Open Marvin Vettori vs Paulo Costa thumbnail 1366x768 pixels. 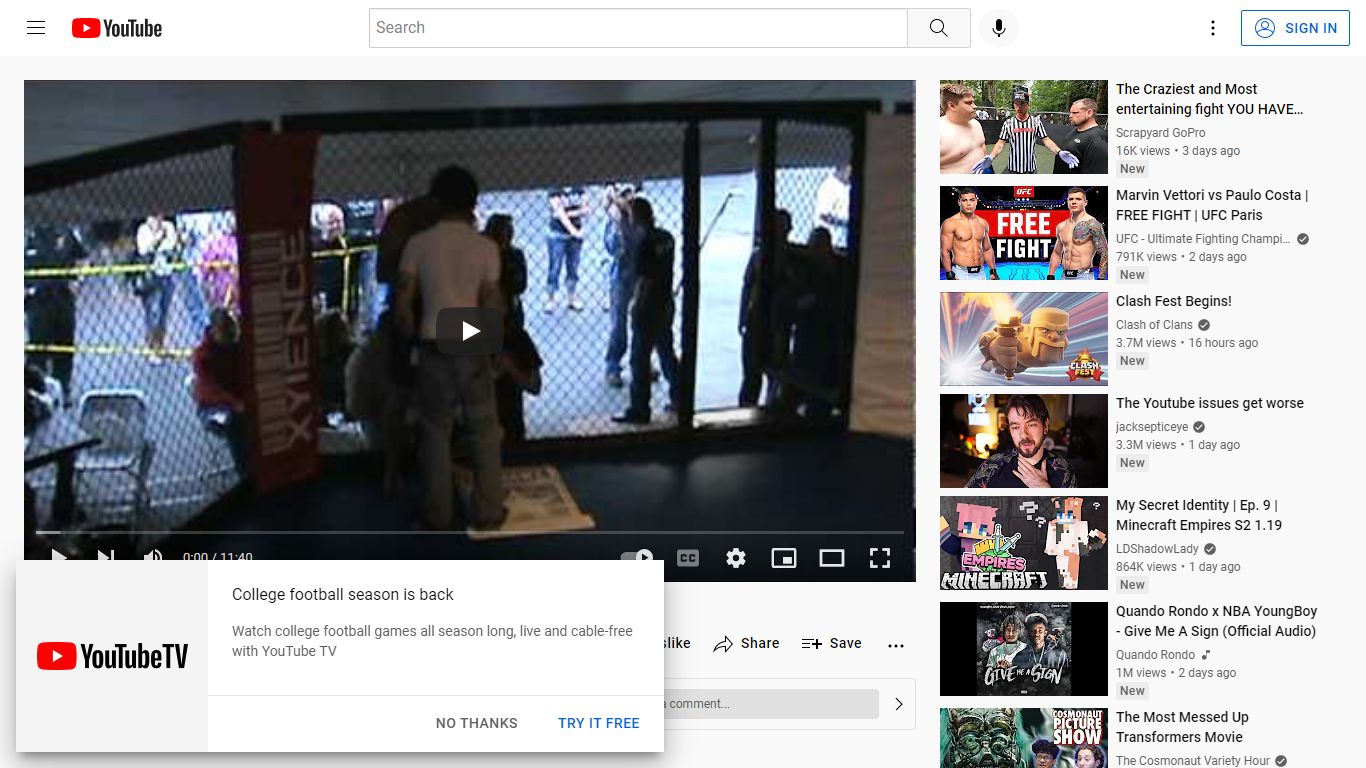[1024, 233]
